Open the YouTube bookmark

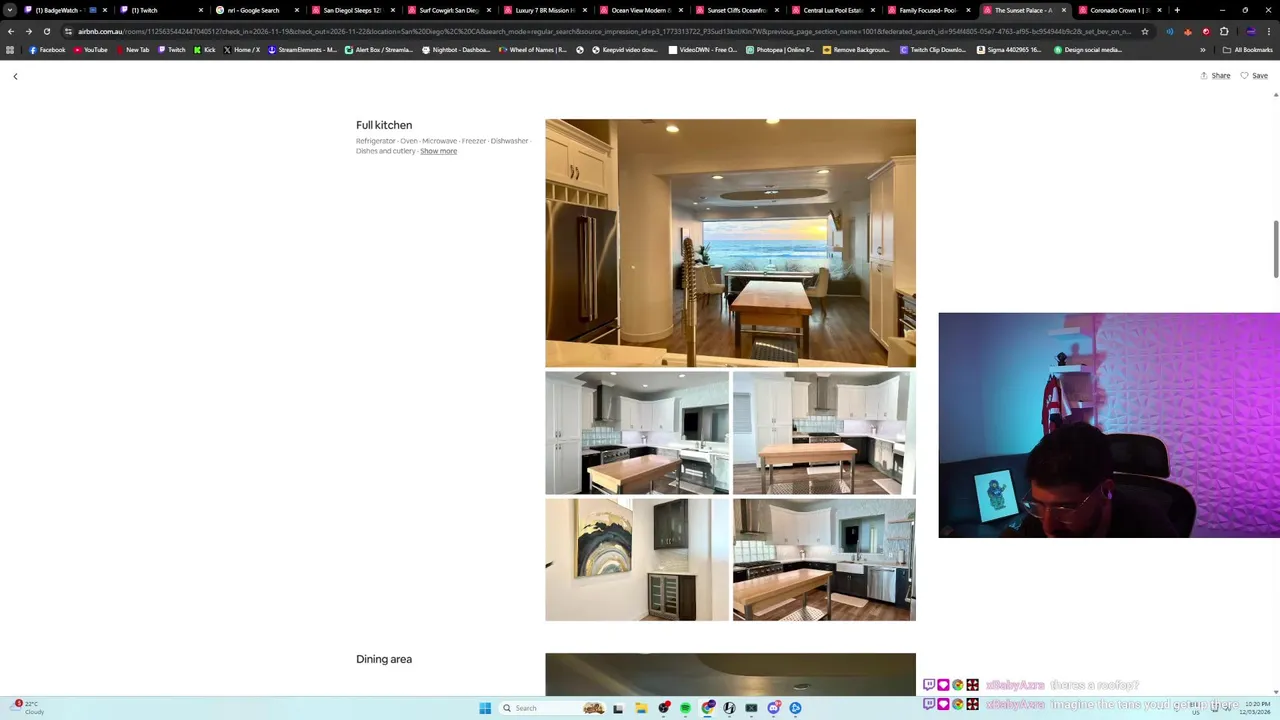(x=91, y=50)
